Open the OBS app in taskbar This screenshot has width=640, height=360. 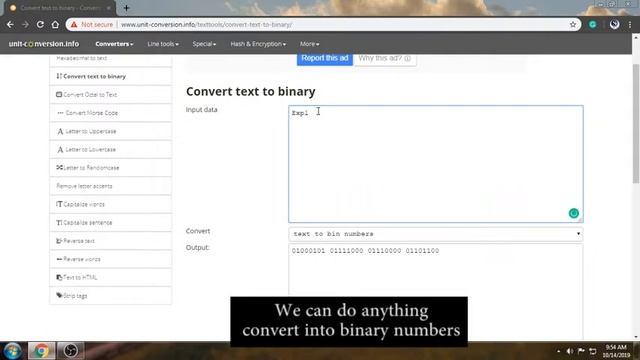(x=70, y=351)
